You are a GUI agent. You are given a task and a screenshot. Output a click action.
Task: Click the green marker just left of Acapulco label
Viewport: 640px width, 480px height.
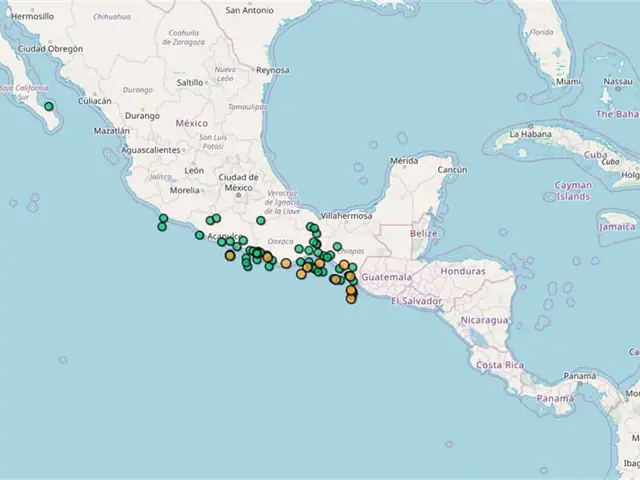[199, 235]
